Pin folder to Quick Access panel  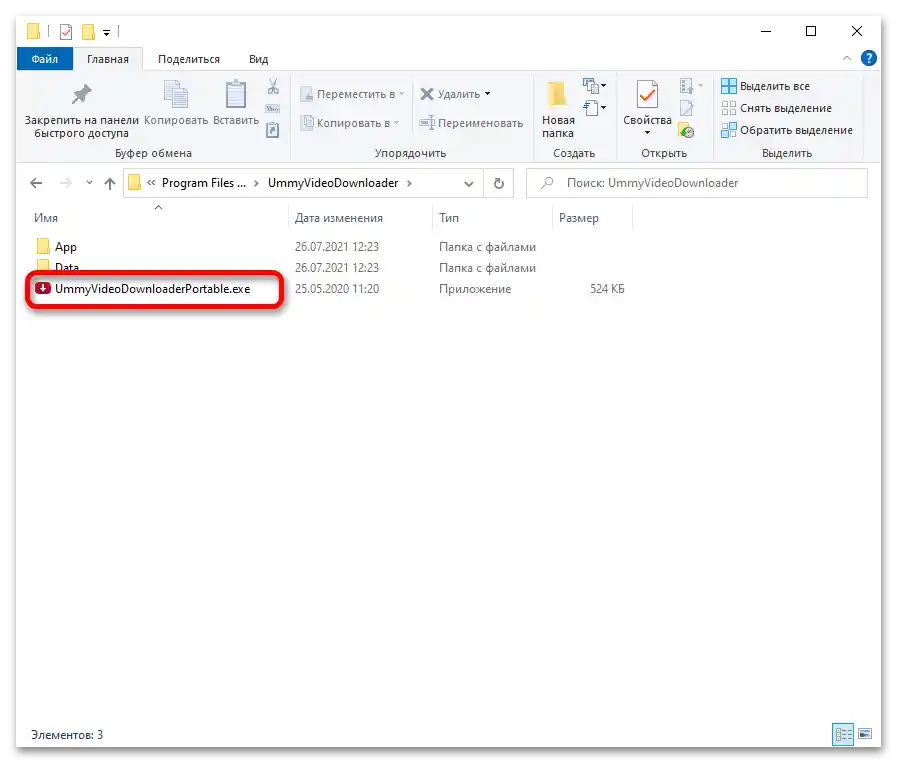81,111
